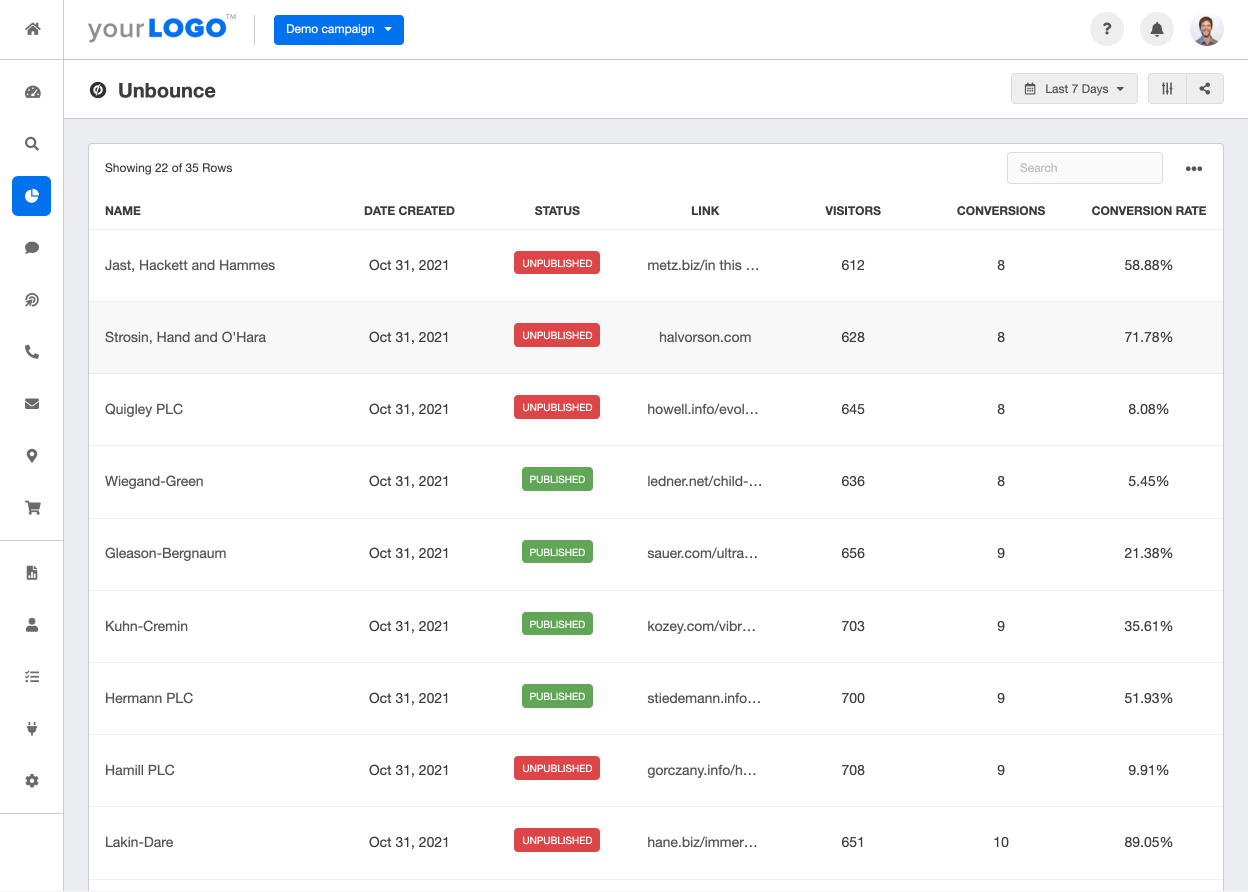Select the magnifying glass sidebar icon

[x=32, y=144]
